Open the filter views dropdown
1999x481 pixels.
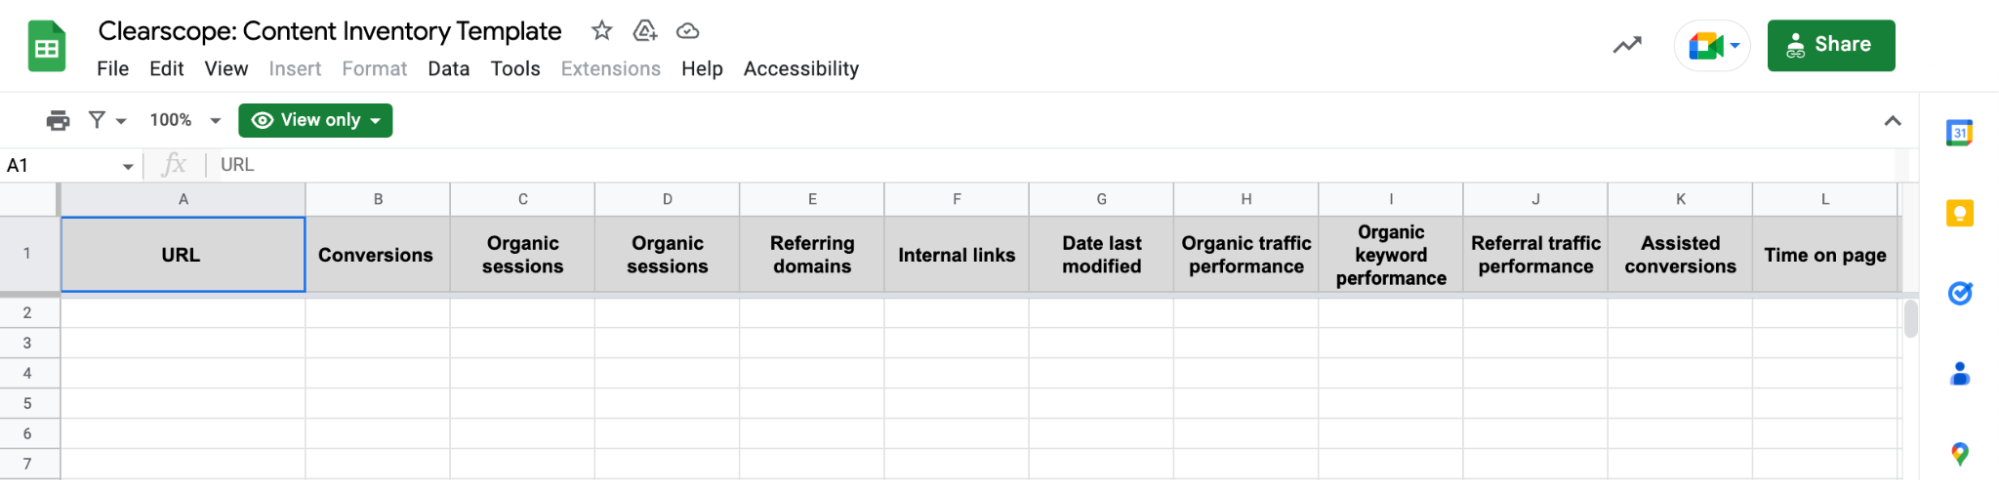click(x=107, y=120)
